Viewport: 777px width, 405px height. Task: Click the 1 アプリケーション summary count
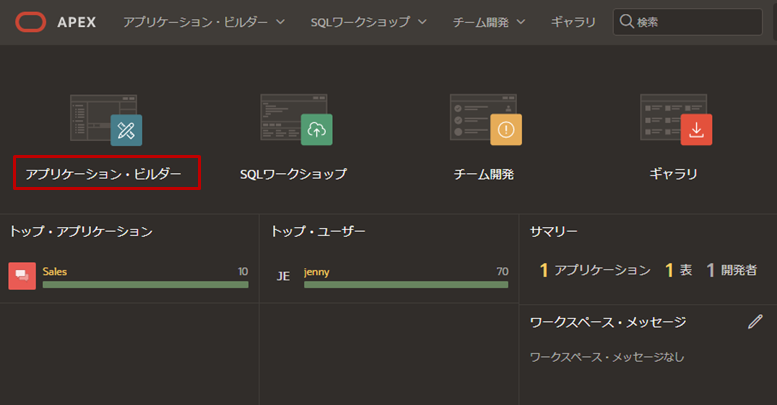click(595, 270)
